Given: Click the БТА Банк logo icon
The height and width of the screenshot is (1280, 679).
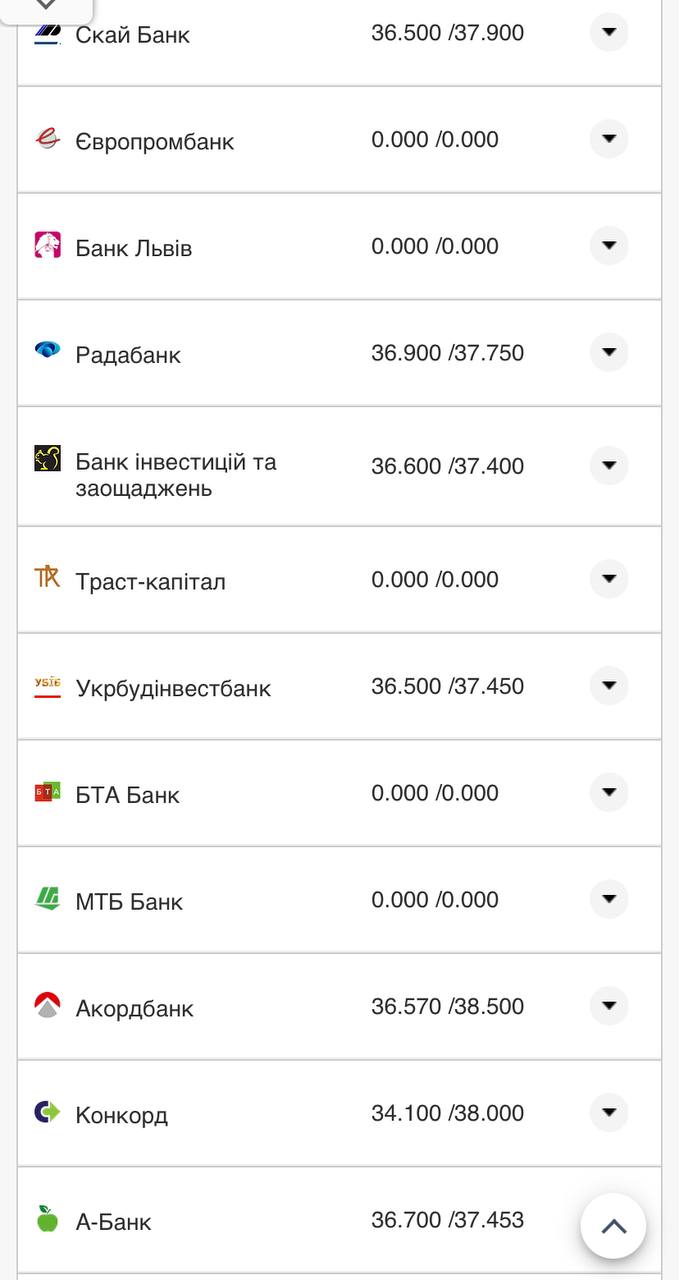Looking at the screenshot, I should point(47,793).
